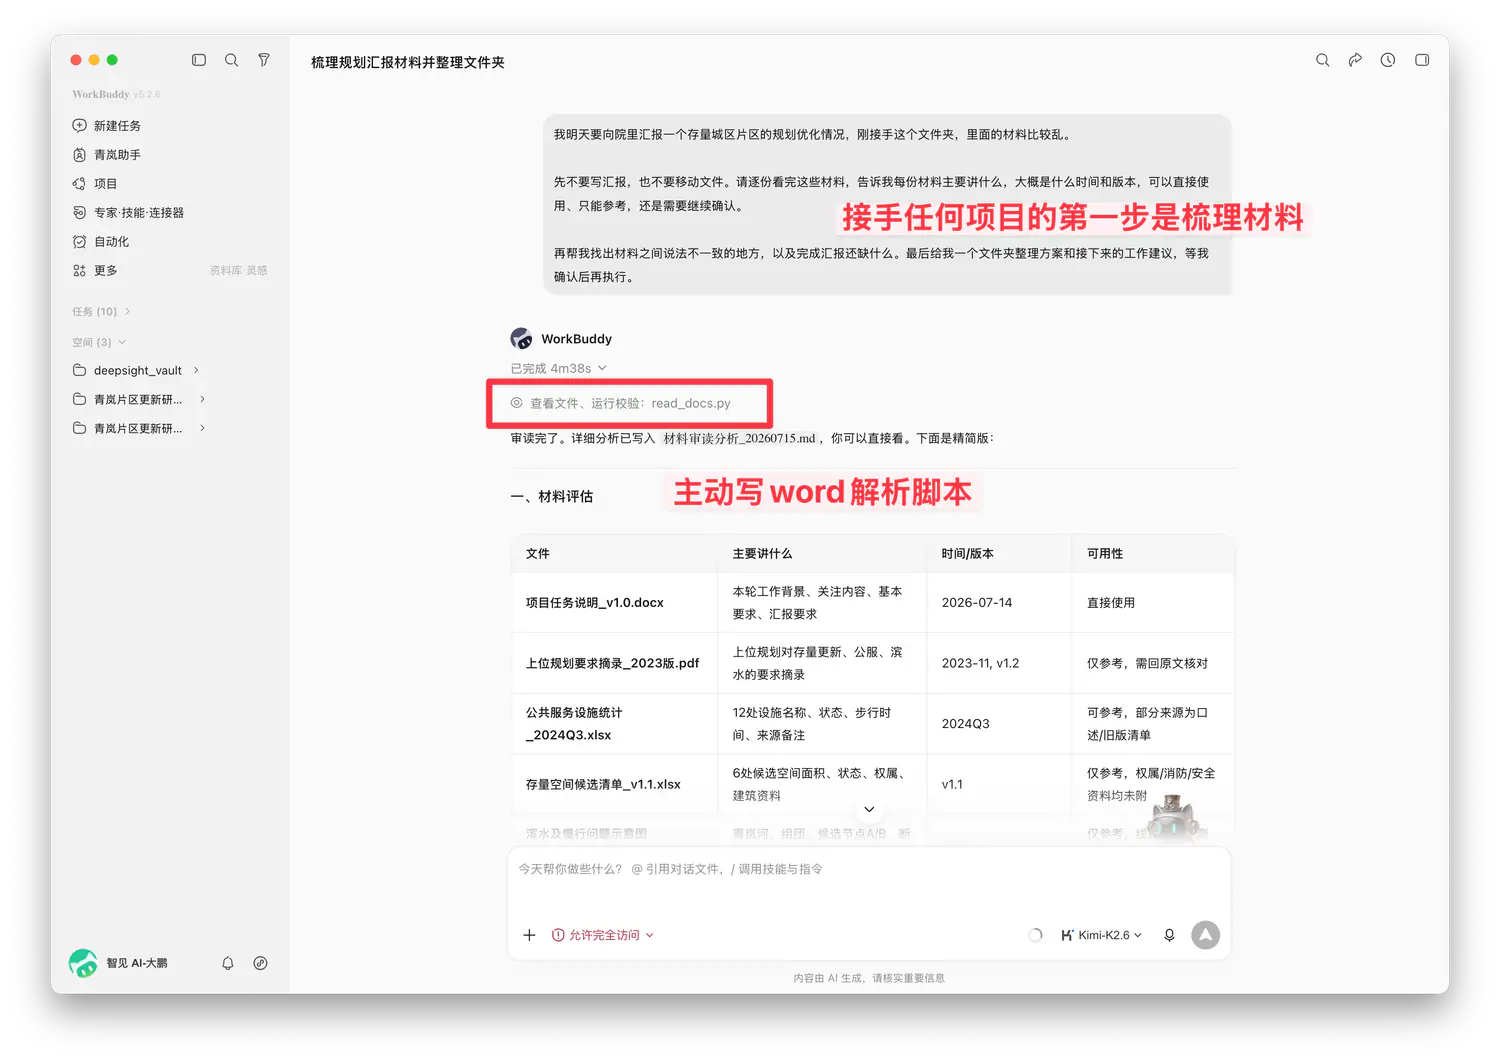Click the send arrow button
This screenshot has width=1500, height=1061.
[x=1206, y=936]
